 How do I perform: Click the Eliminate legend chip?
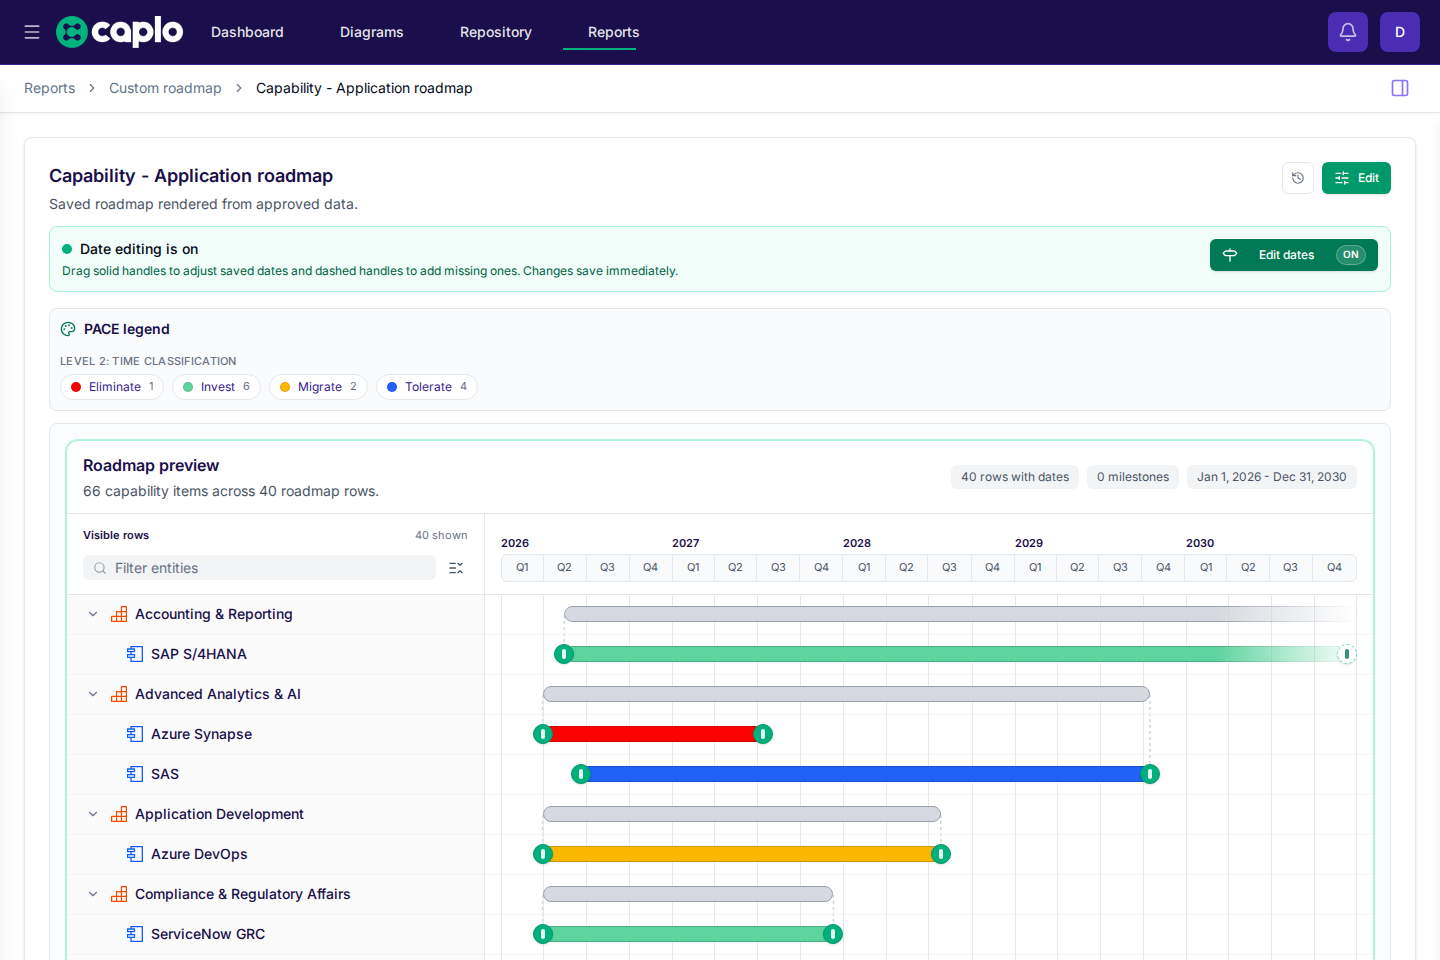point(112,387)
